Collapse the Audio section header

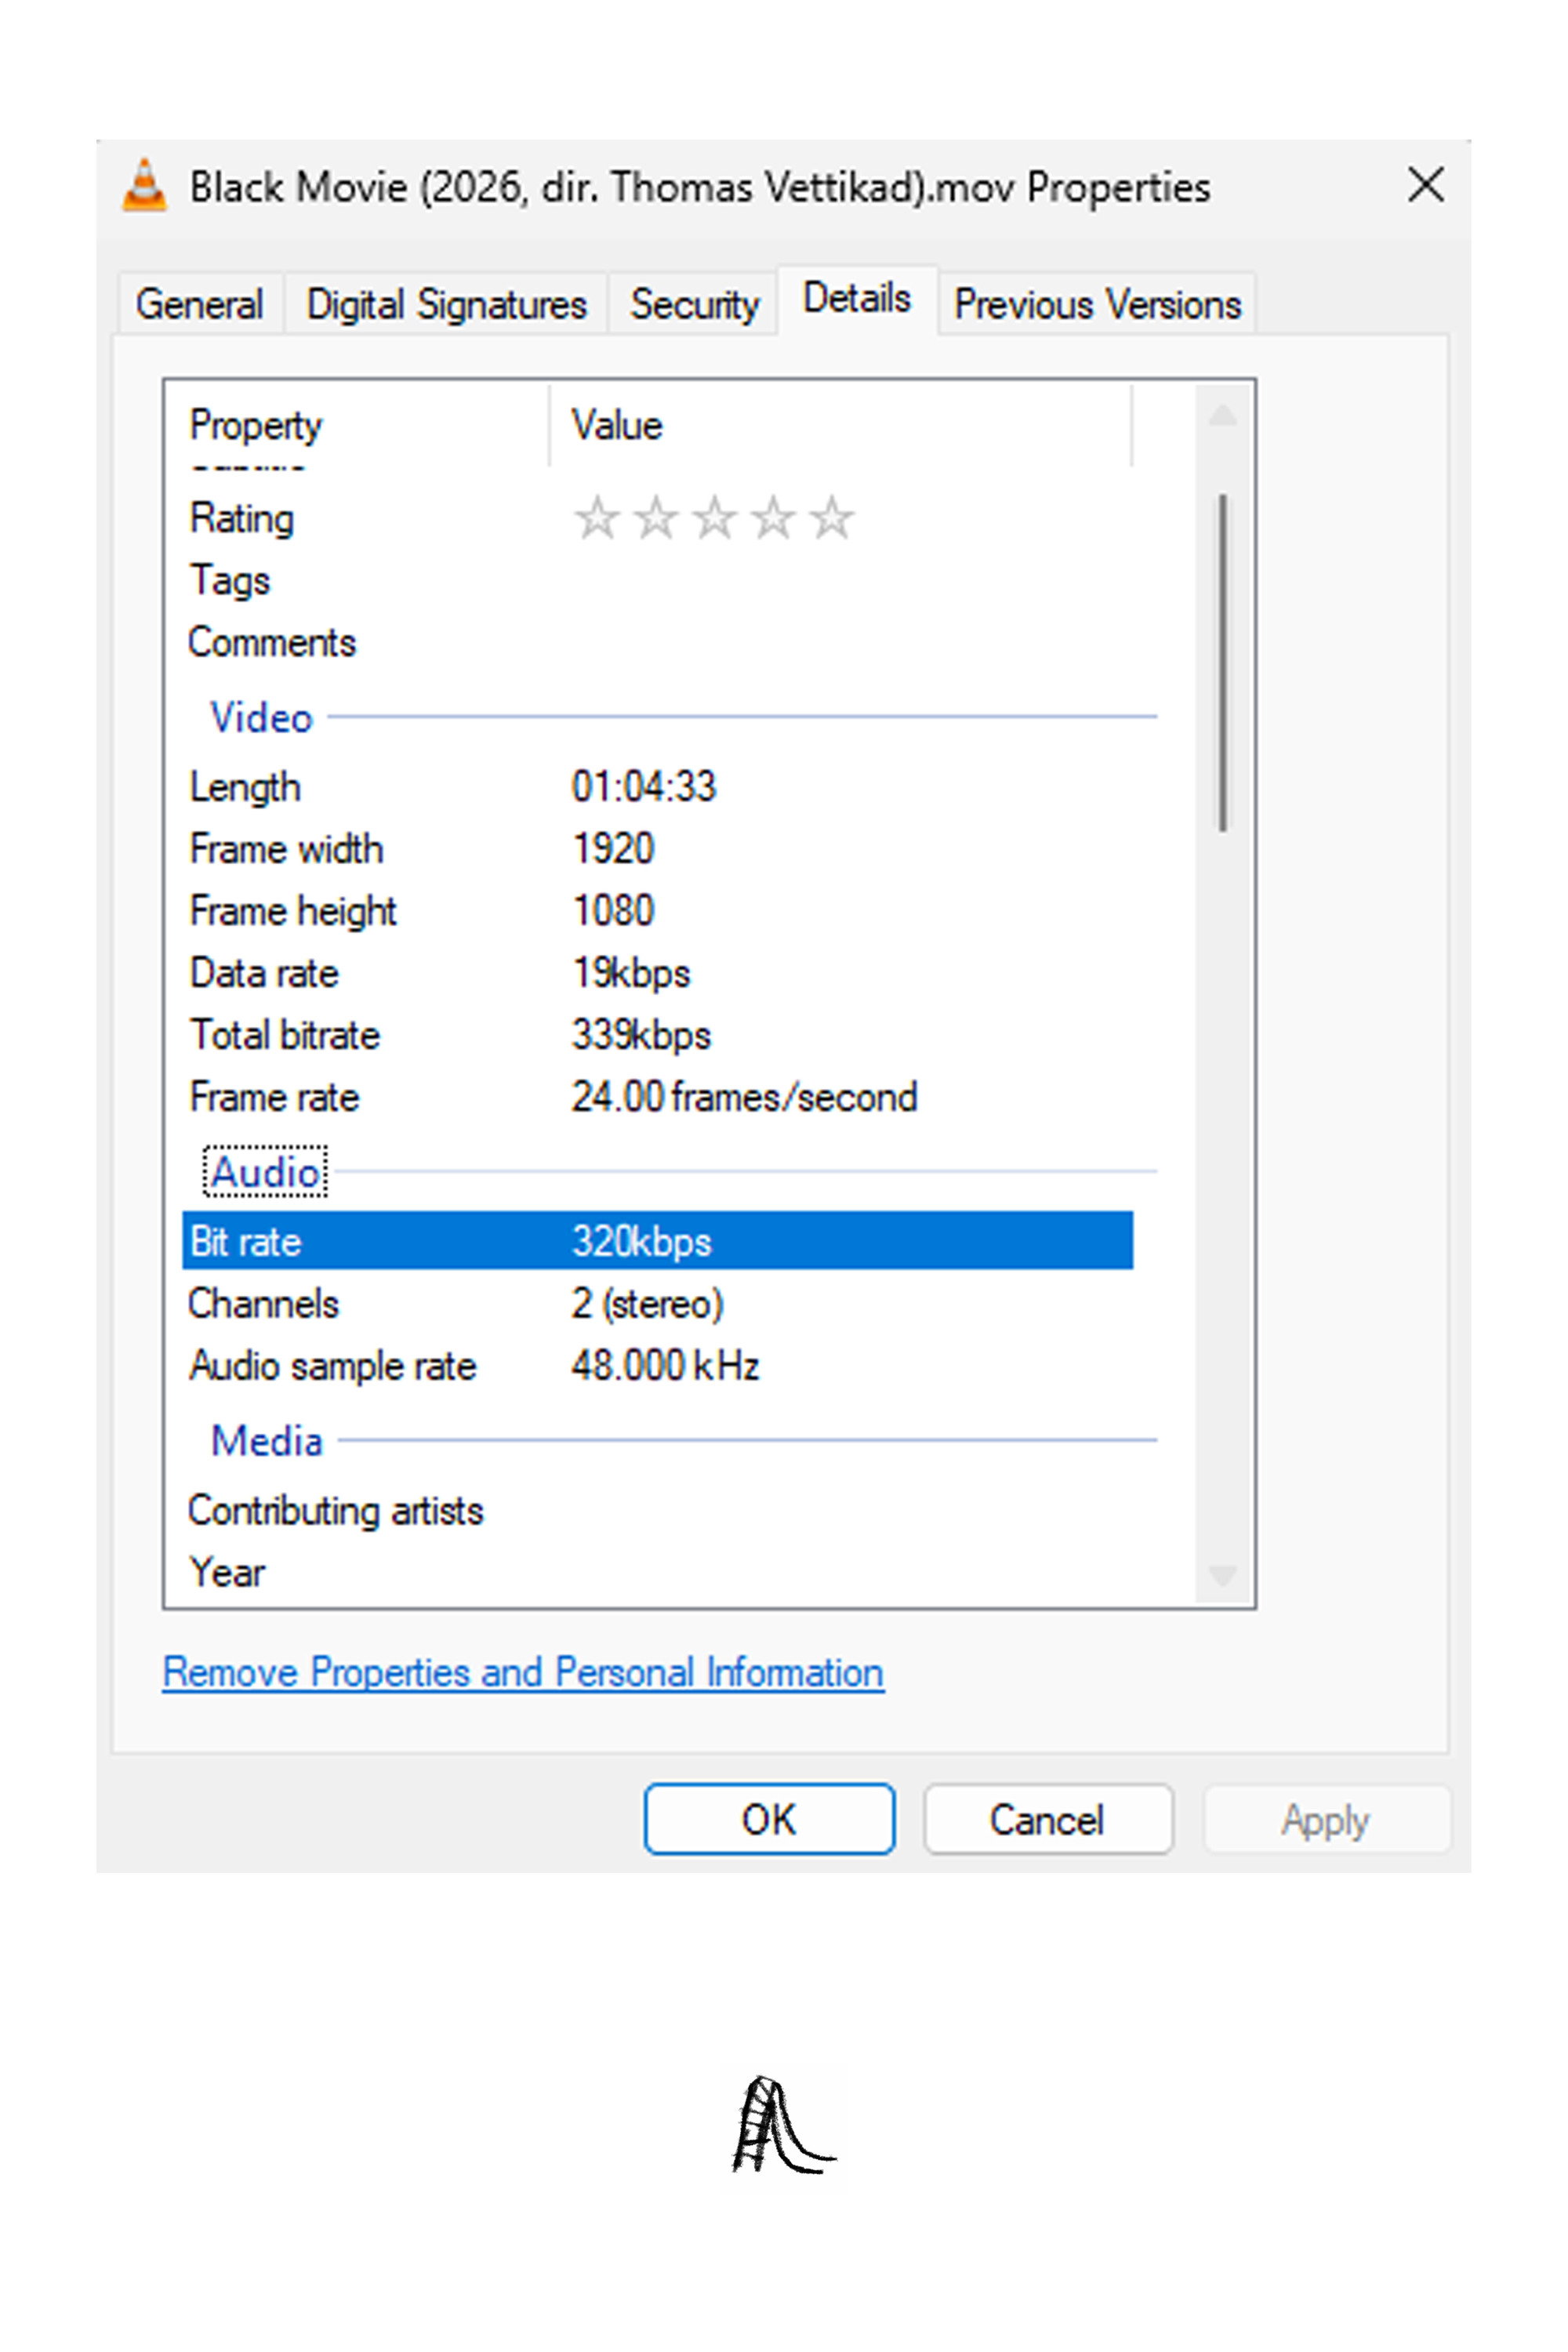(x=266, y=1171)
